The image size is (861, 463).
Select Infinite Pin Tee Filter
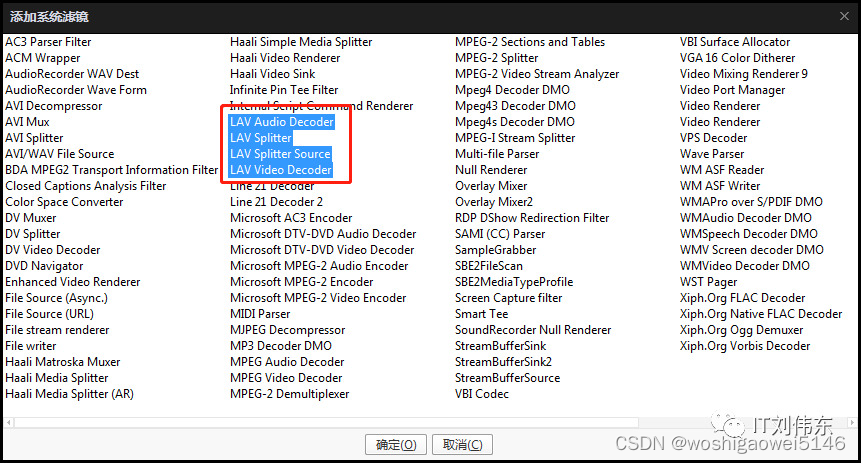coord(284,90)
